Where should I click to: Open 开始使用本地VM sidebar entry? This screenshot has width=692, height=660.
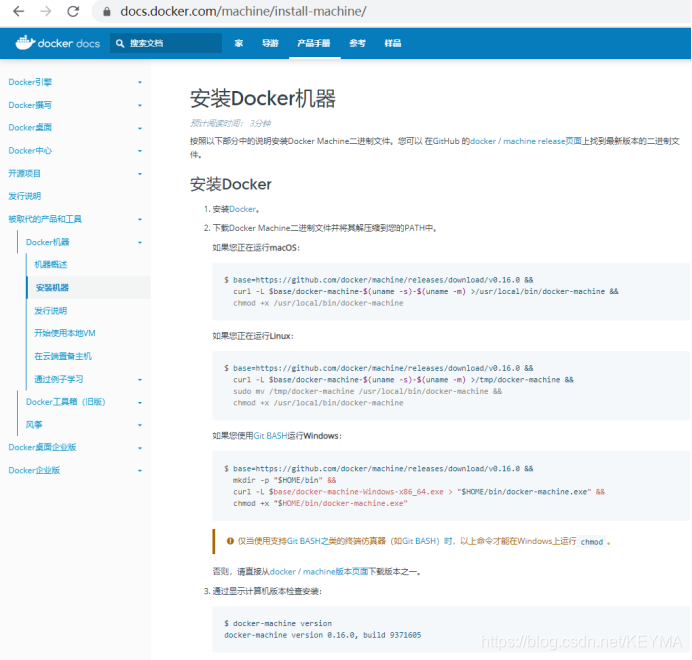coord(65,333)
